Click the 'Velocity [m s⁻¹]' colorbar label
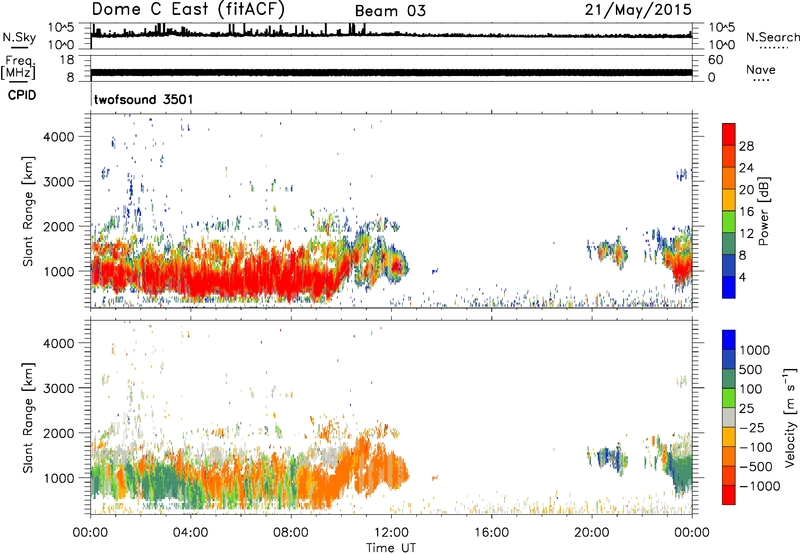Screen dimensions: 800x554 point(790,417)
